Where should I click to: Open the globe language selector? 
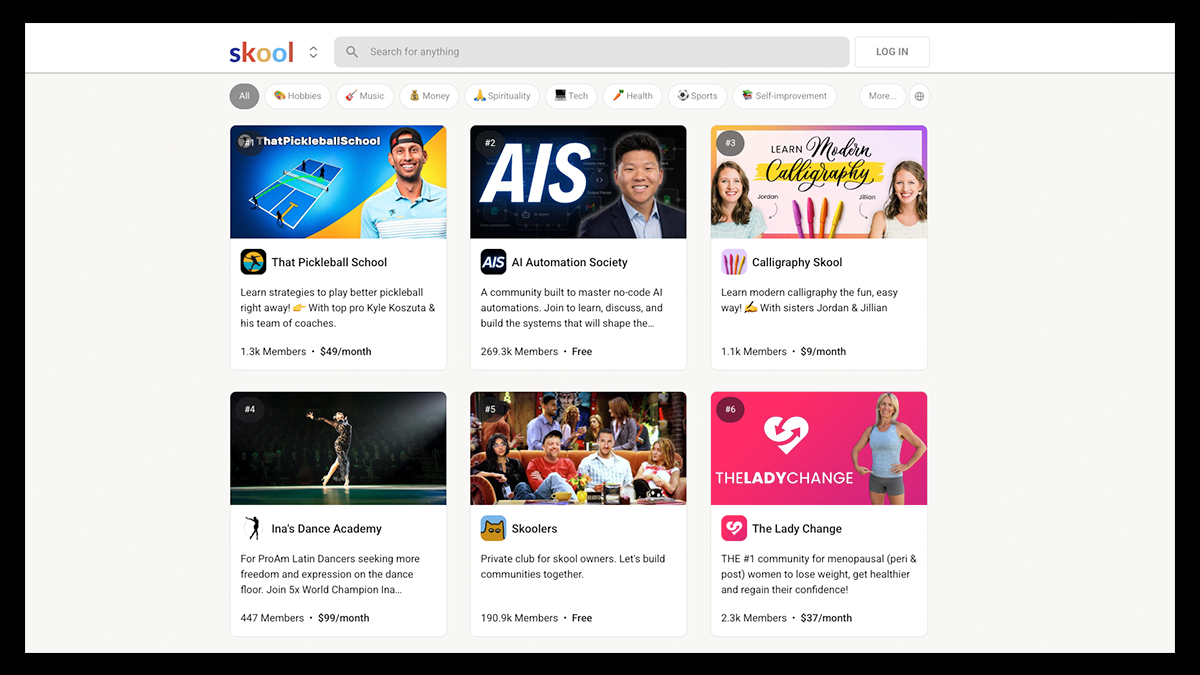[920, 96]
